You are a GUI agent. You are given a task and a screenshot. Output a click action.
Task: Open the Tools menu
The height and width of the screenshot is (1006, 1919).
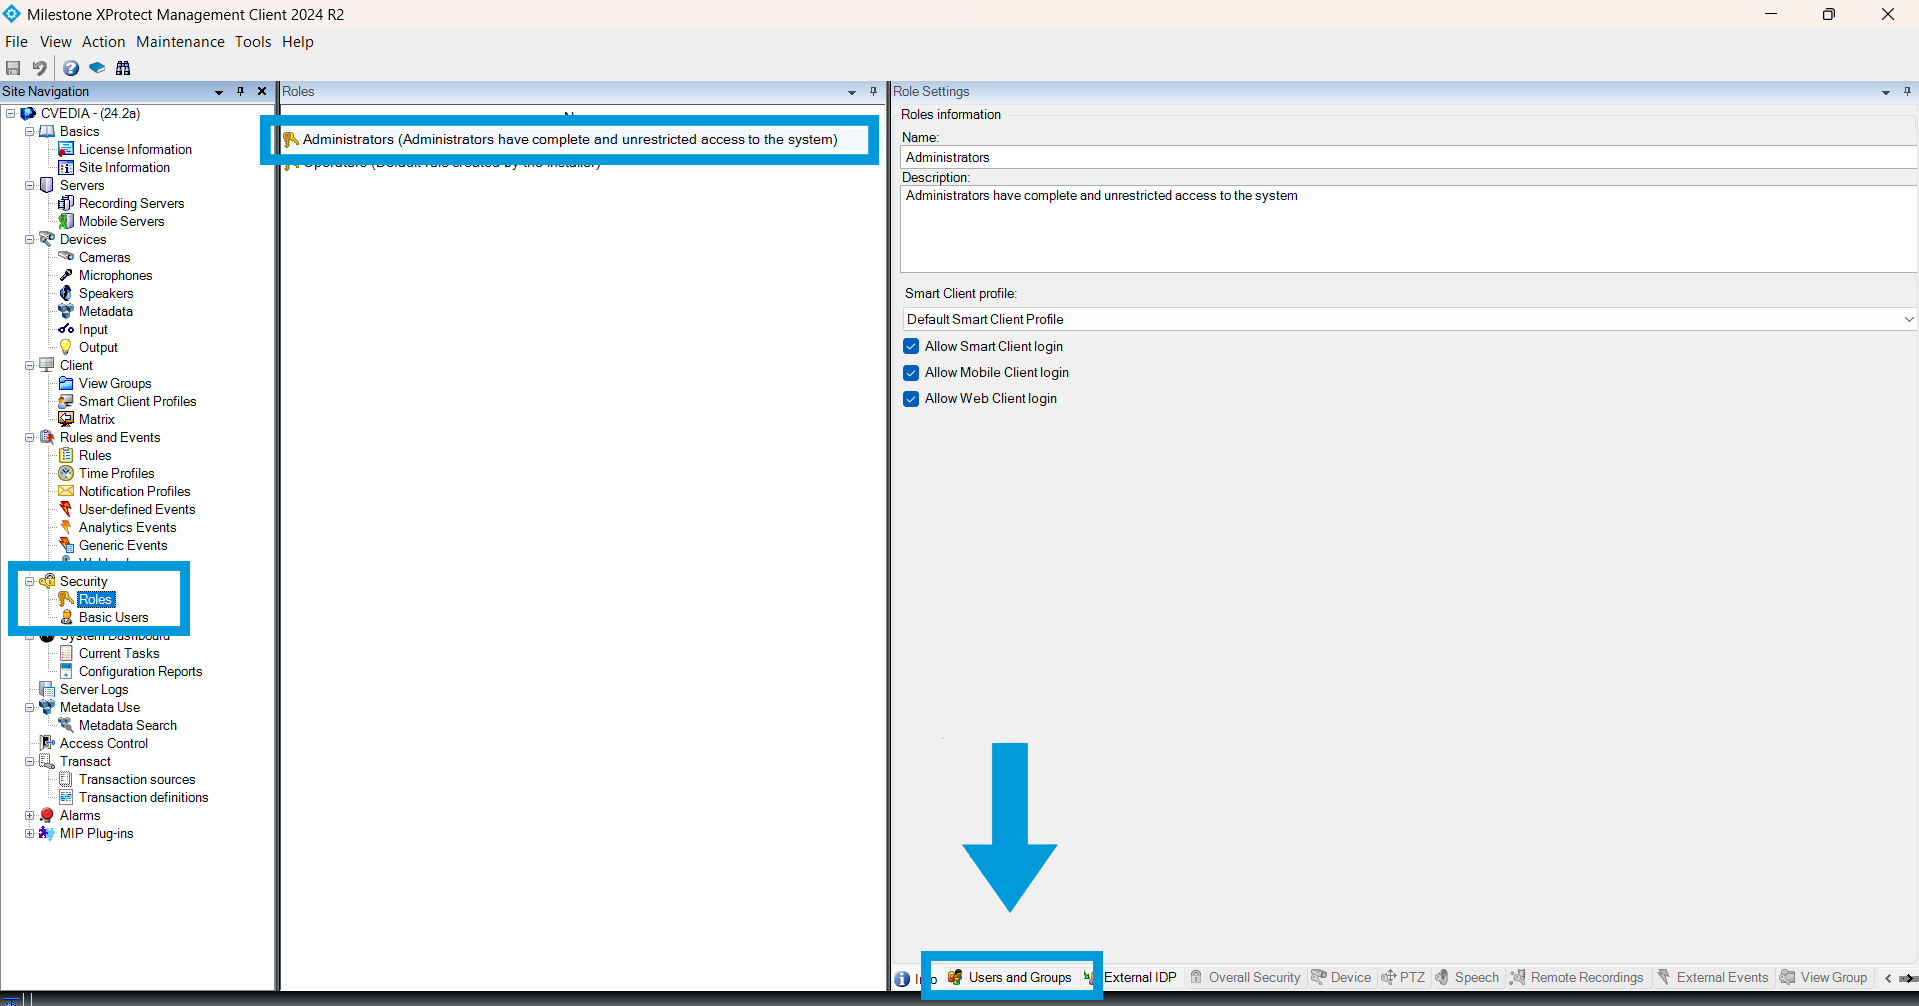tap(253, 42)
